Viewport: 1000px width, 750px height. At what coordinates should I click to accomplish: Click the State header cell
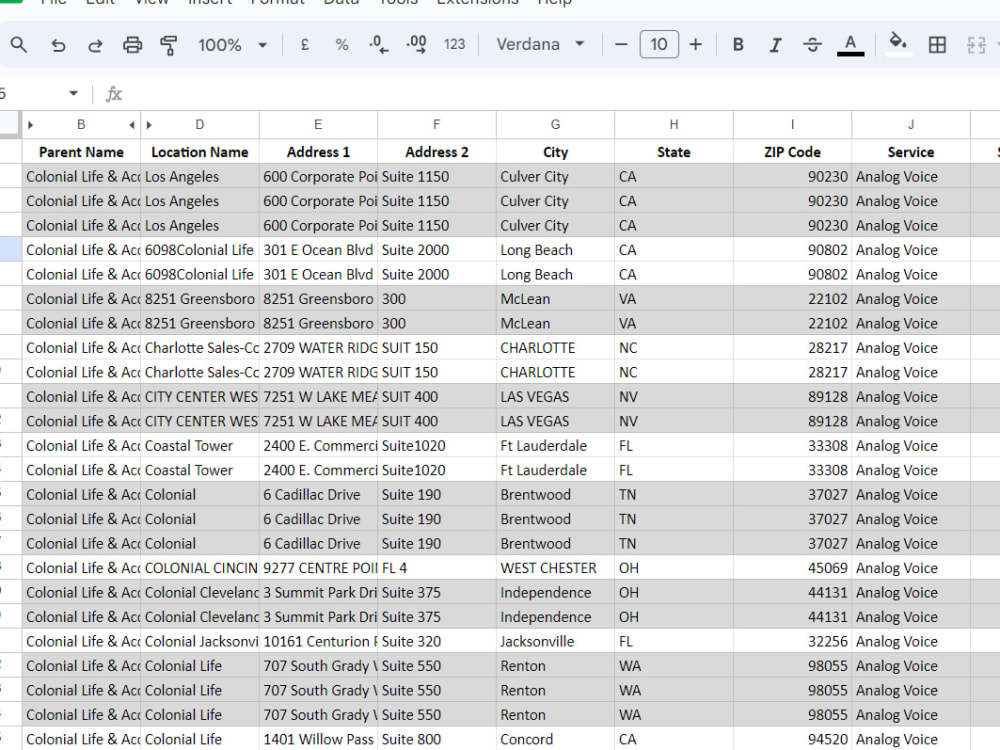coord(674,152)
